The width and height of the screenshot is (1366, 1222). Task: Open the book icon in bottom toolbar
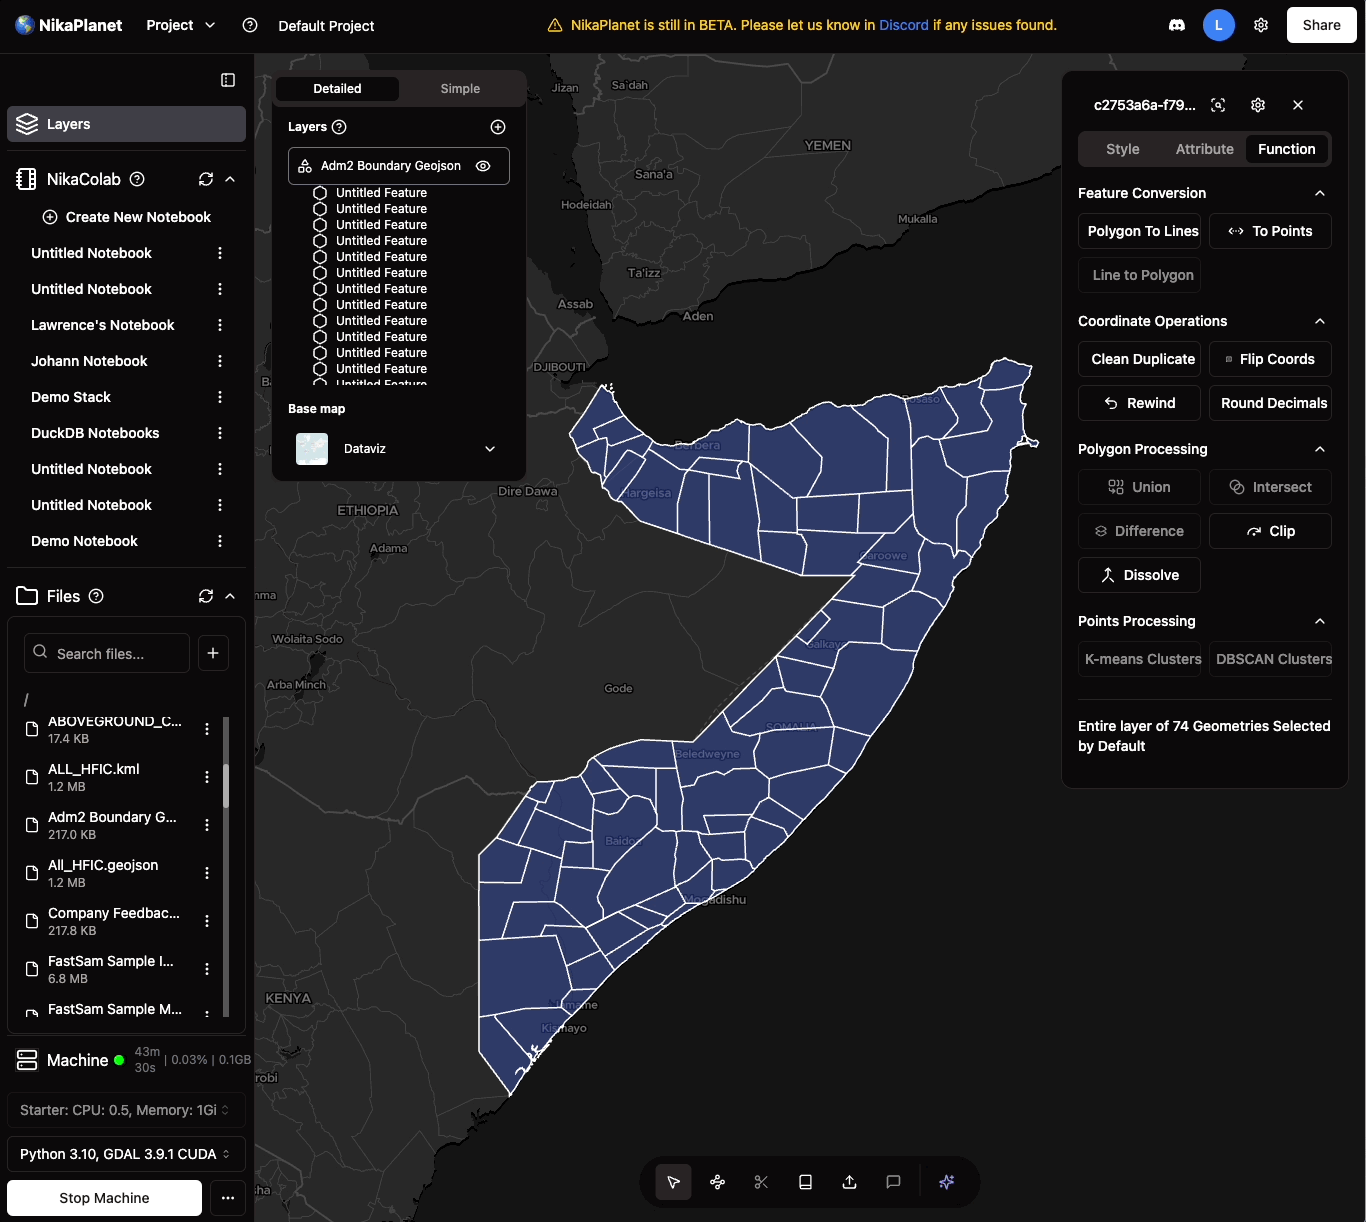[805, 1182]
